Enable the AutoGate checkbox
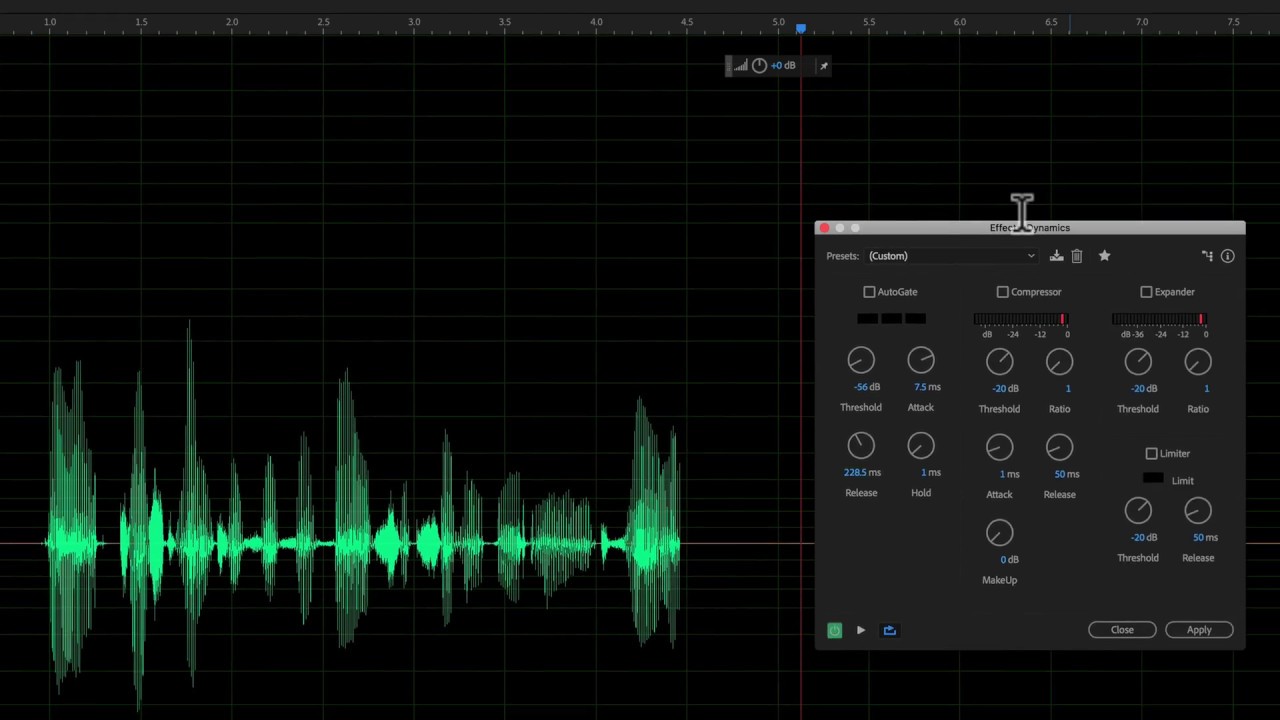 869,292
